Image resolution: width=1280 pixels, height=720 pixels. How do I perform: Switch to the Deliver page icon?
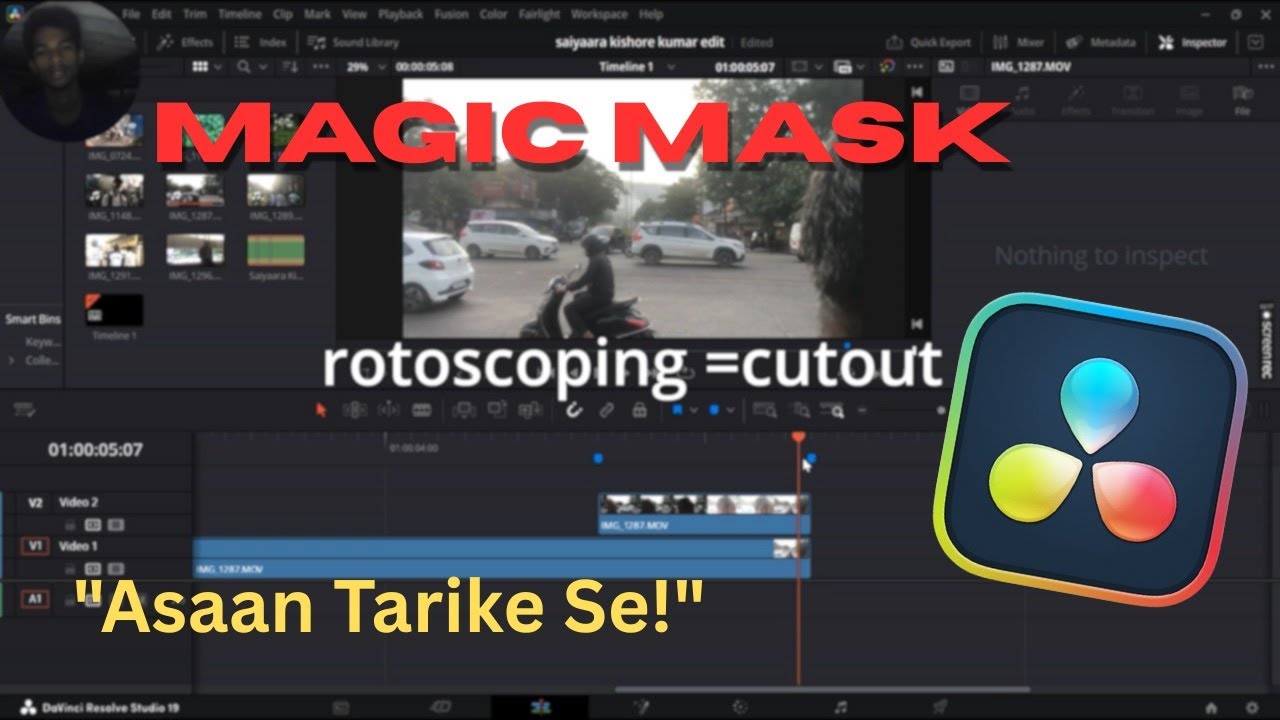pyautogui.click(x=941, y=707)
